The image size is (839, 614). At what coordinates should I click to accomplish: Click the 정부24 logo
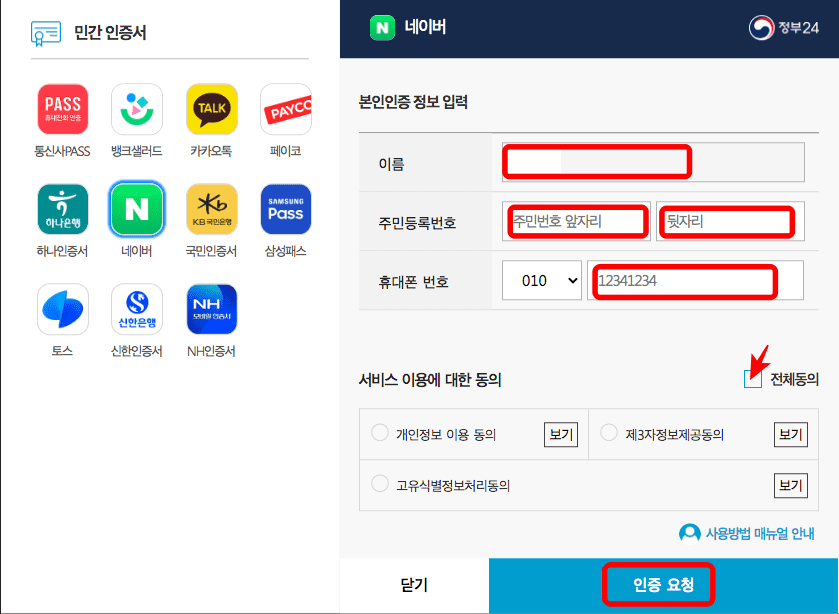[x=784, y=27]
